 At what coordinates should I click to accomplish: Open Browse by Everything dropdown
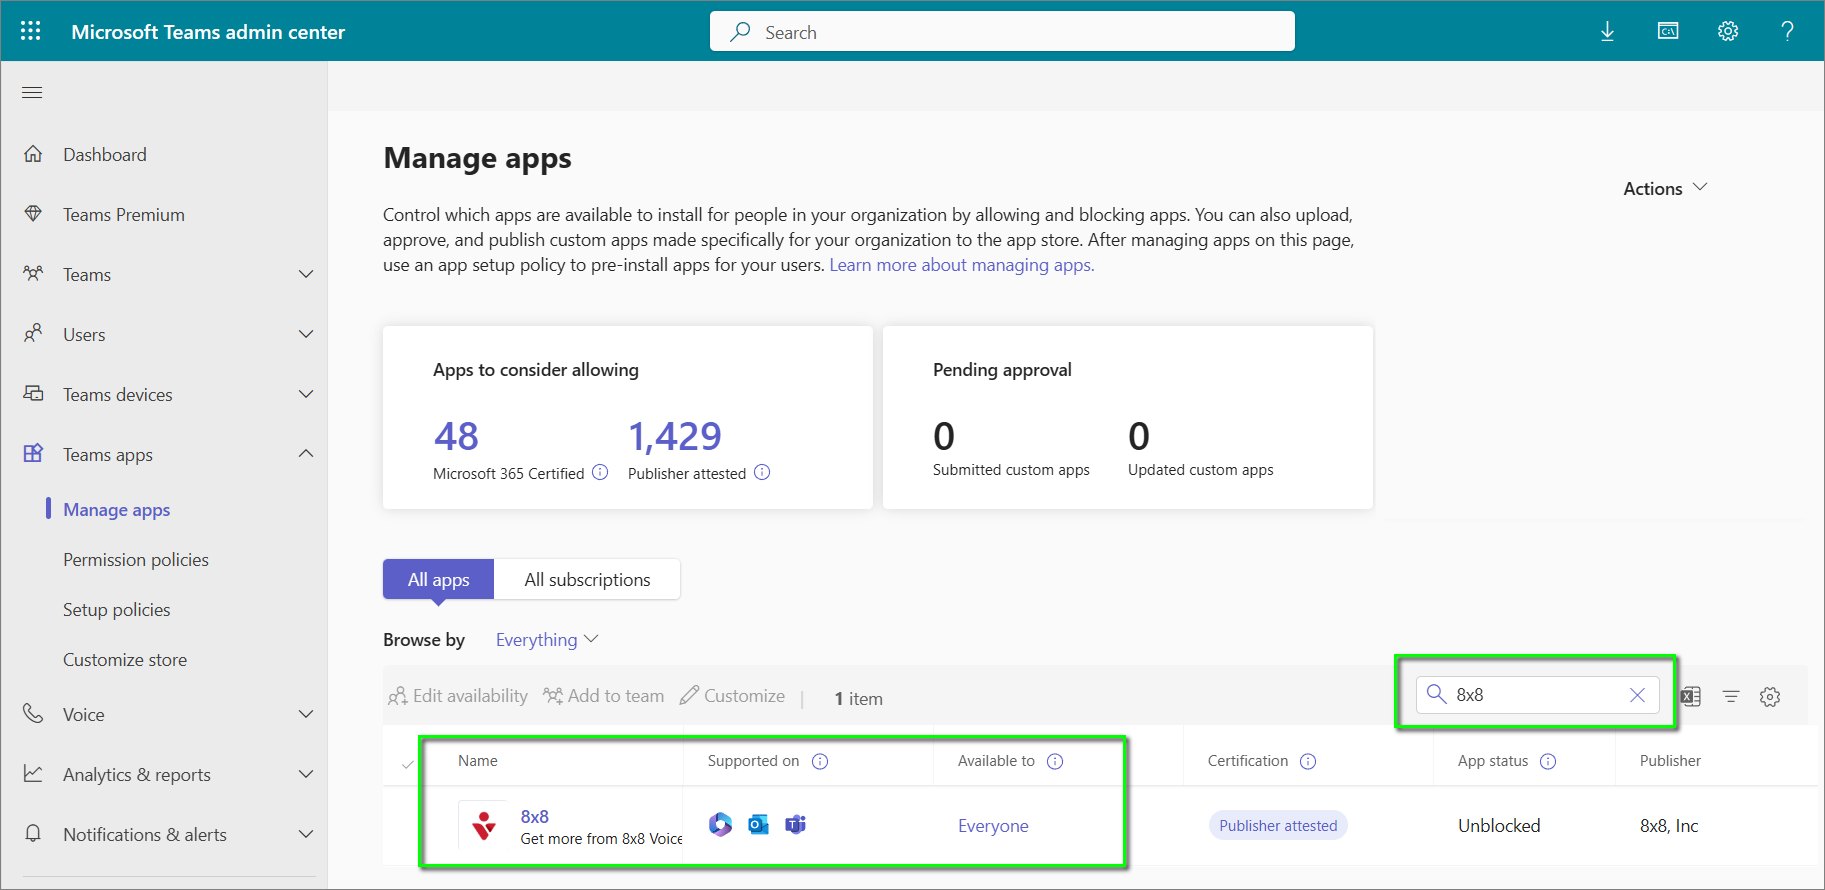pos(546,640)
